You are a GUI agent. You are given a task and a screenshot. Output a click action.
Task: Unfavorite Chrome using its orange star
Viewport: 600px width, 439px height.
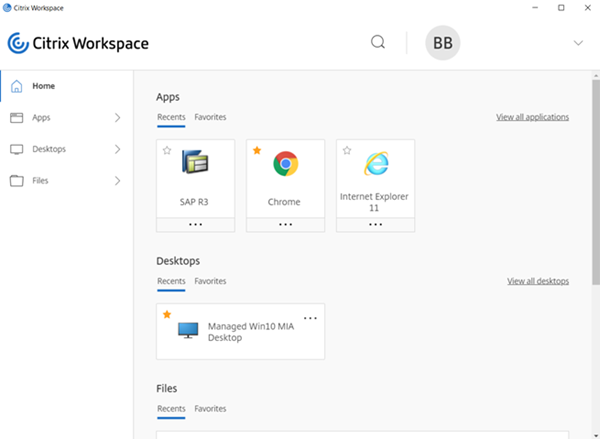pyautogui.click(x=257, y=151)
